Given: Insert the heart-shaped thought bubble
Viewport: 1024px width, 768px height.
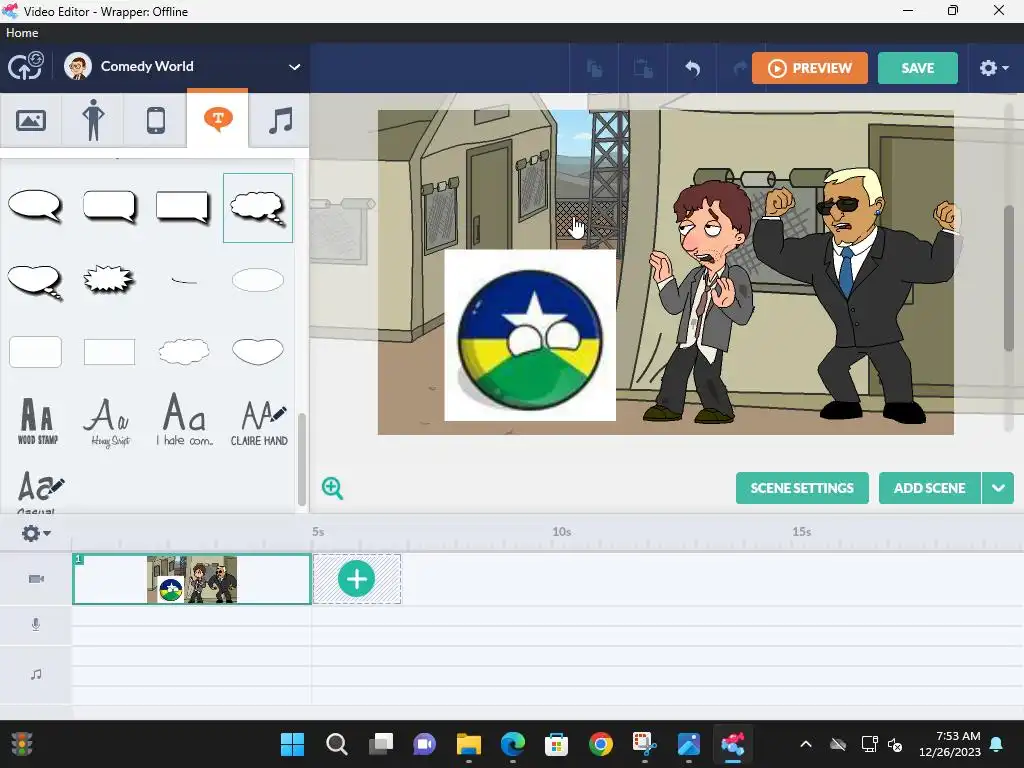Looking at the screenshot, I should 35,281.
